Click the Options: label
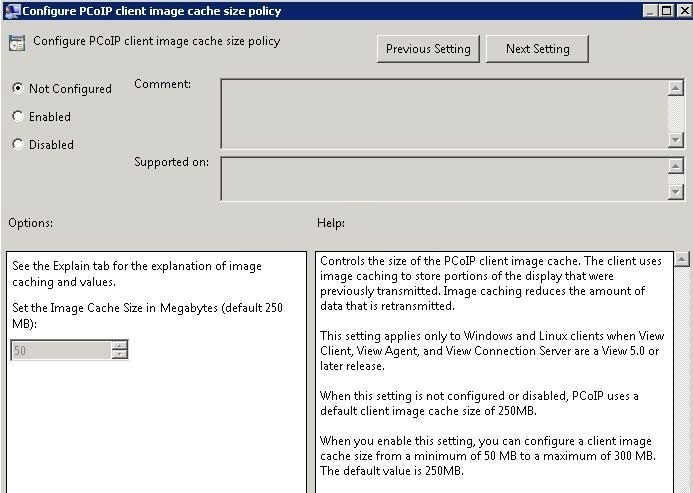The image size is (693, 493). [x=30, y=223]
